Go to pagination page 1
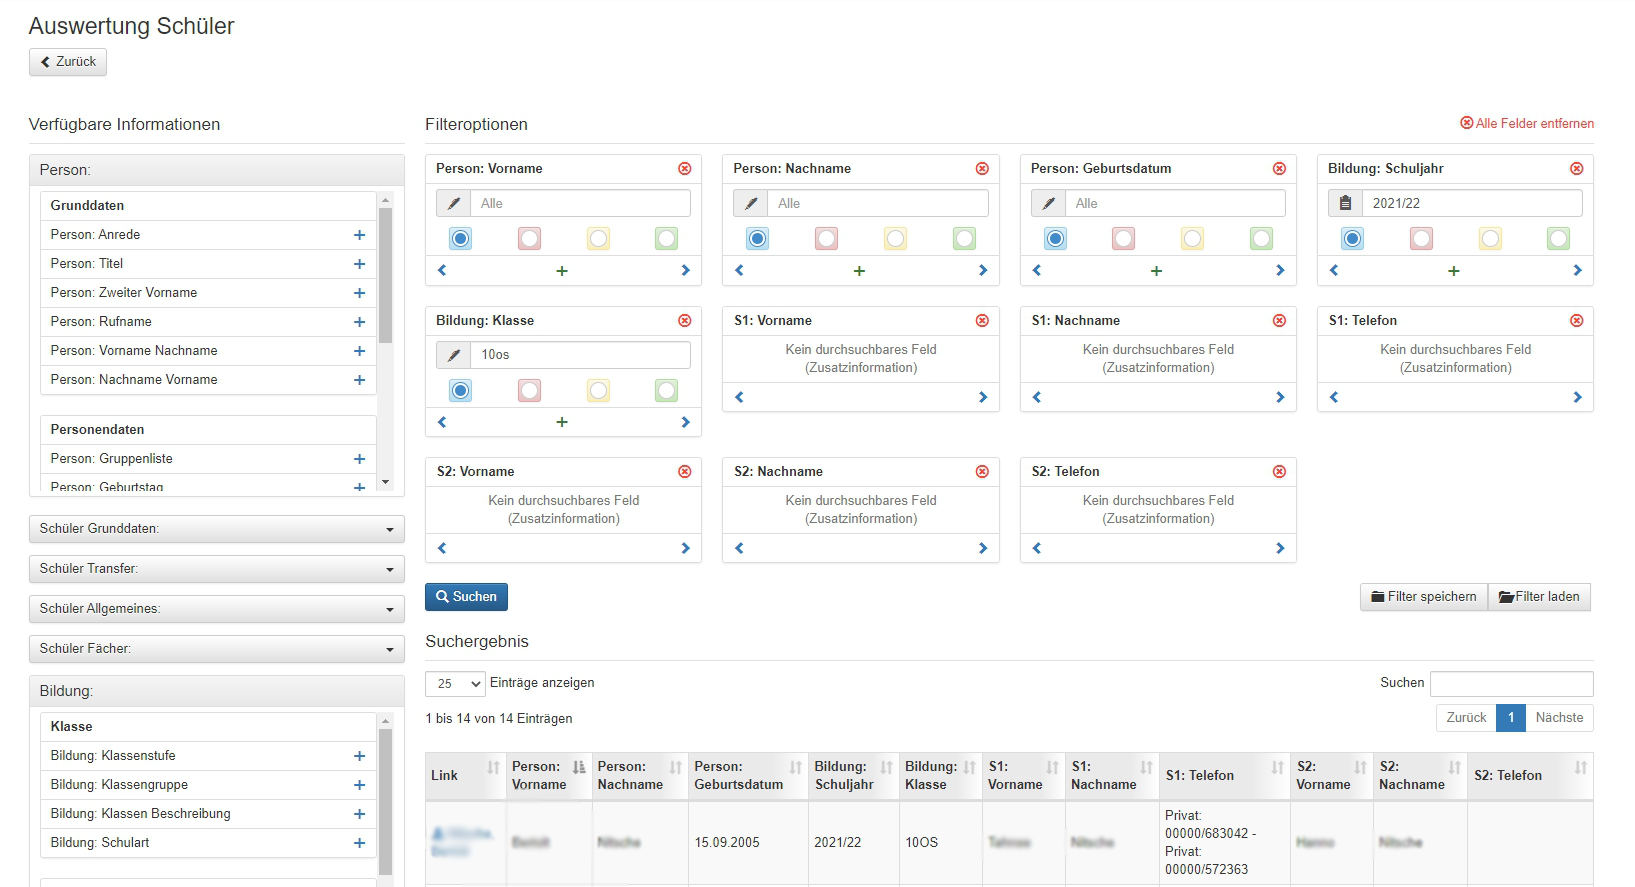This screenshot has height=887, width=1635. 1511,718
